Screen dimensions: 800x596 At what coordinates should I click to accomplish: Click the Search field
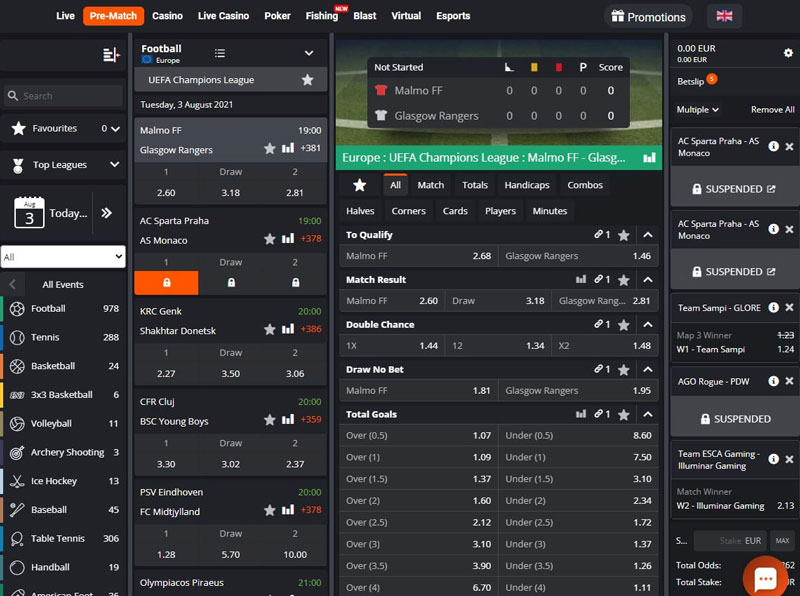(63, 96)
